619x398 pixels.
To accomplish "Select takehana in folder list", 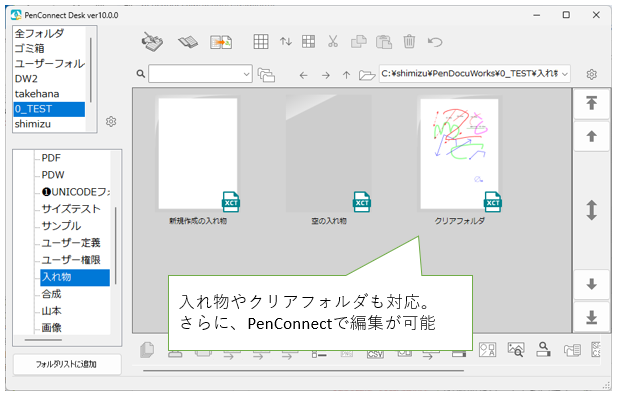I will 49,94.
